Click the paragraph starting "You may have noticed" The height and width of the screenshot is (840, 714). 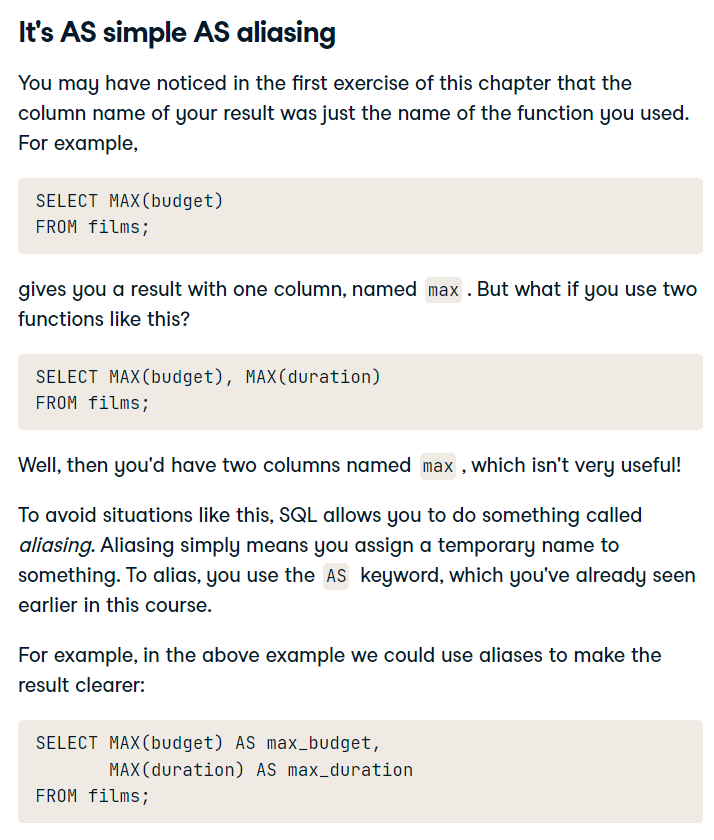[x=354, y=114]
